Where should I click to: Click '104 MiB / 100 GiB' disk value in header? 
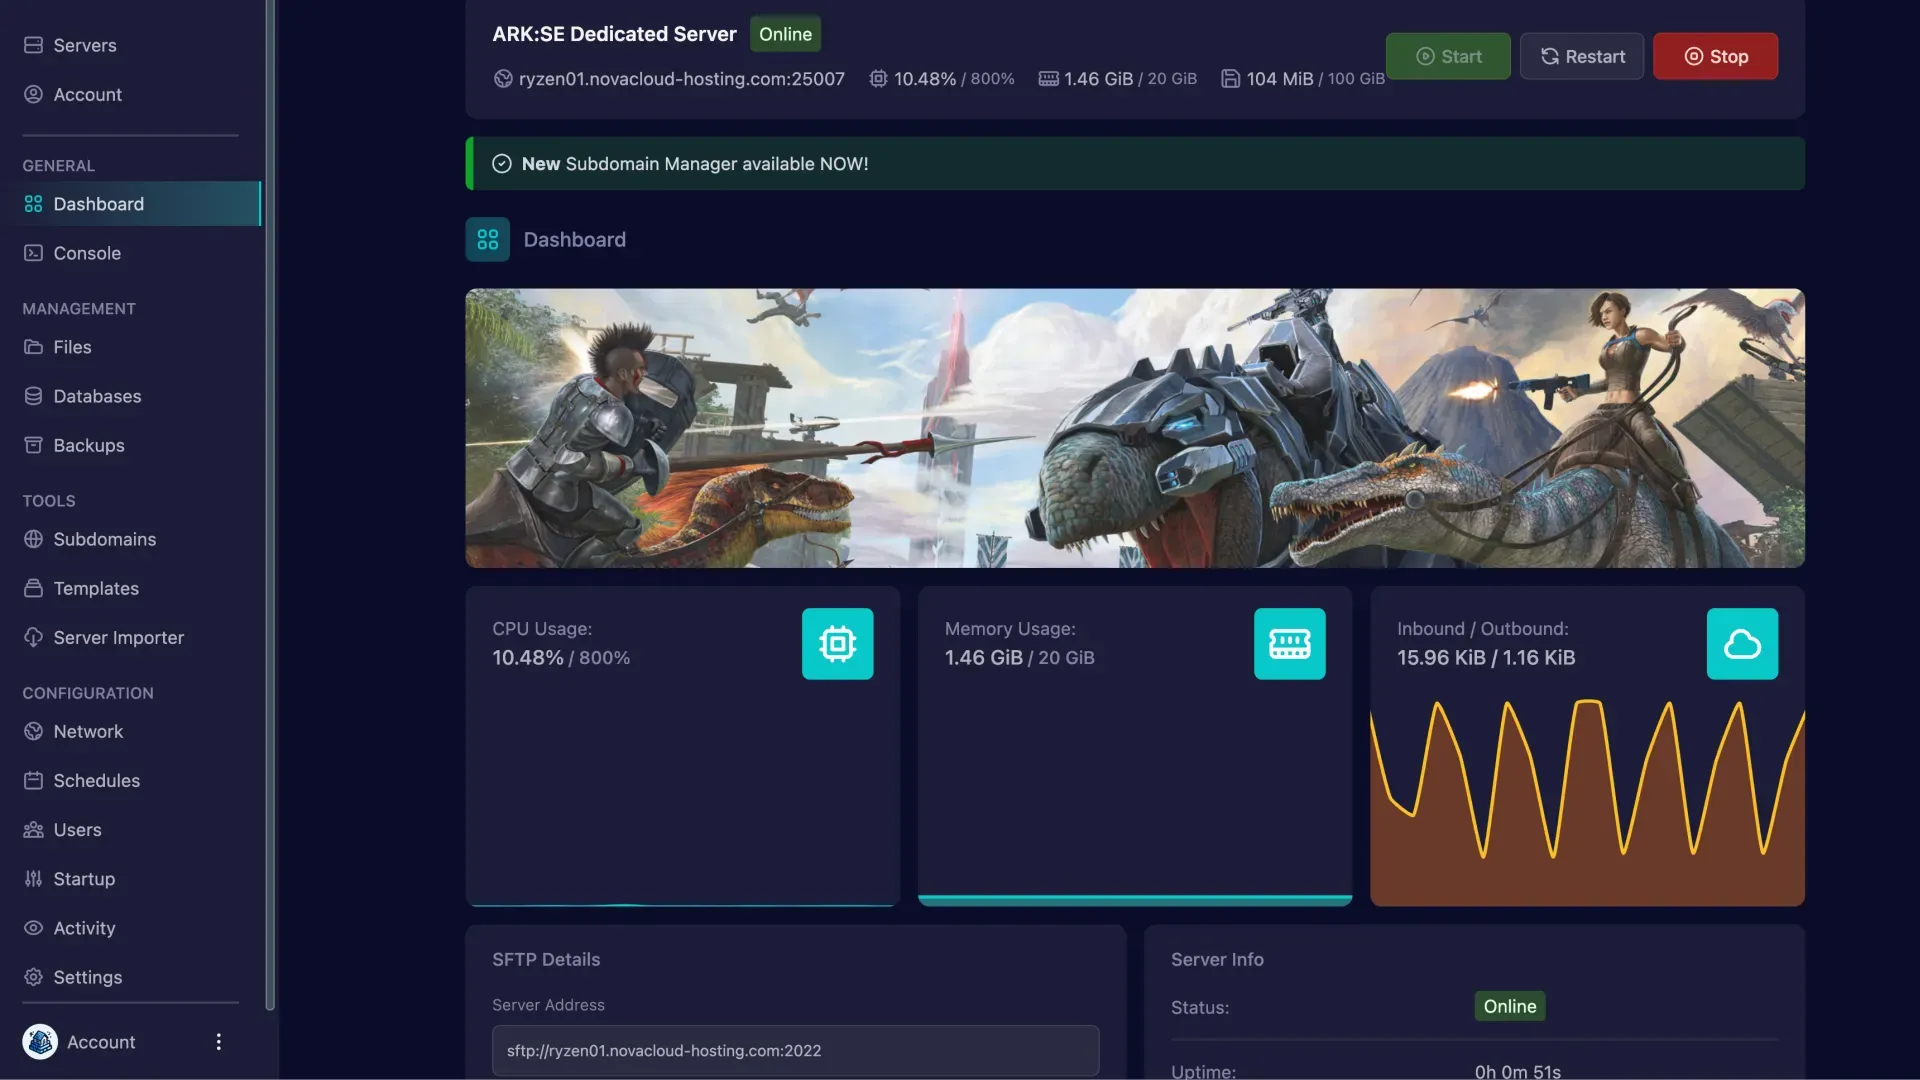[x=1315, y=78]
